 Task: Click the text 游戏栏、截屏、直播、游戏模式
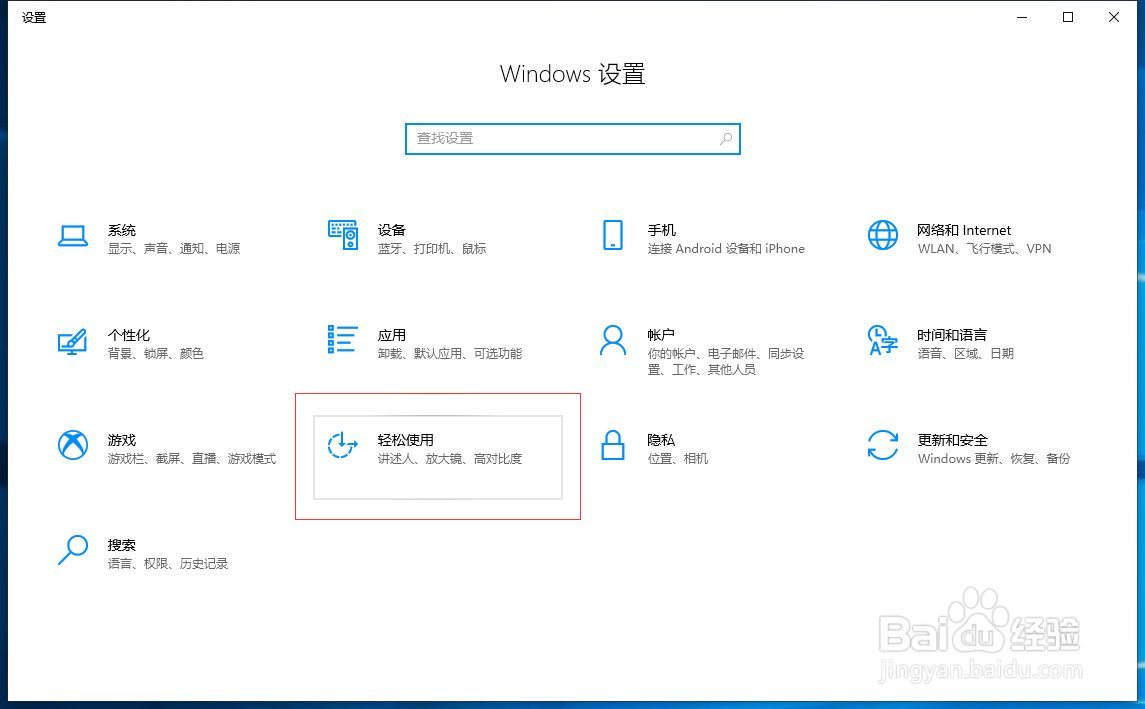pyautogui.click(x=192, y=459)
